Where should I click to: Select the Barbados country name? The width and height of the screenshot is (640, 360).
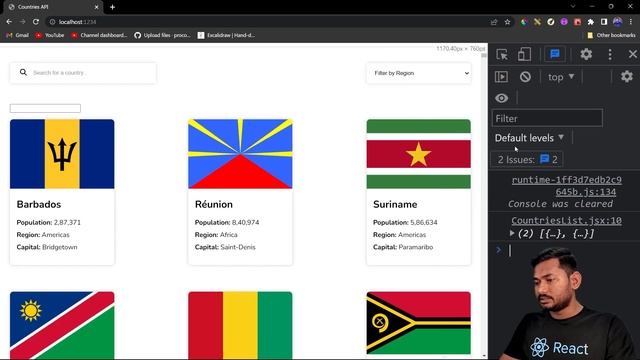click(39, 204)
